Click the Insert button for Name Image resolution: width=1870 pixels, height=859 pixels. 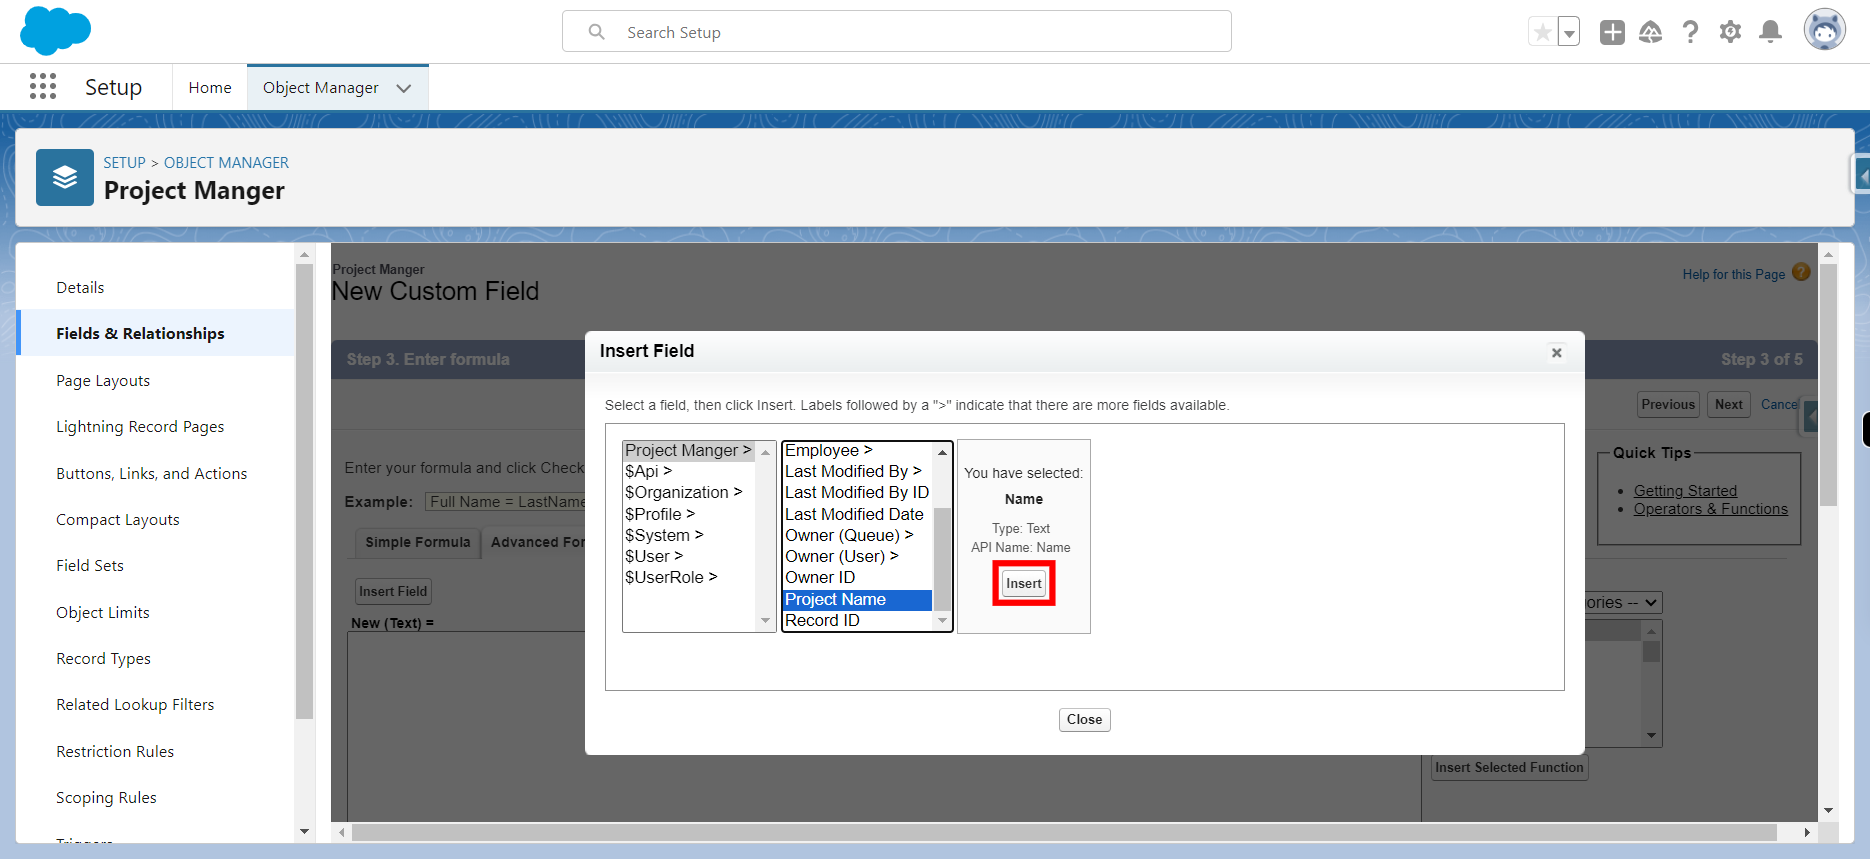[1024, 583]
